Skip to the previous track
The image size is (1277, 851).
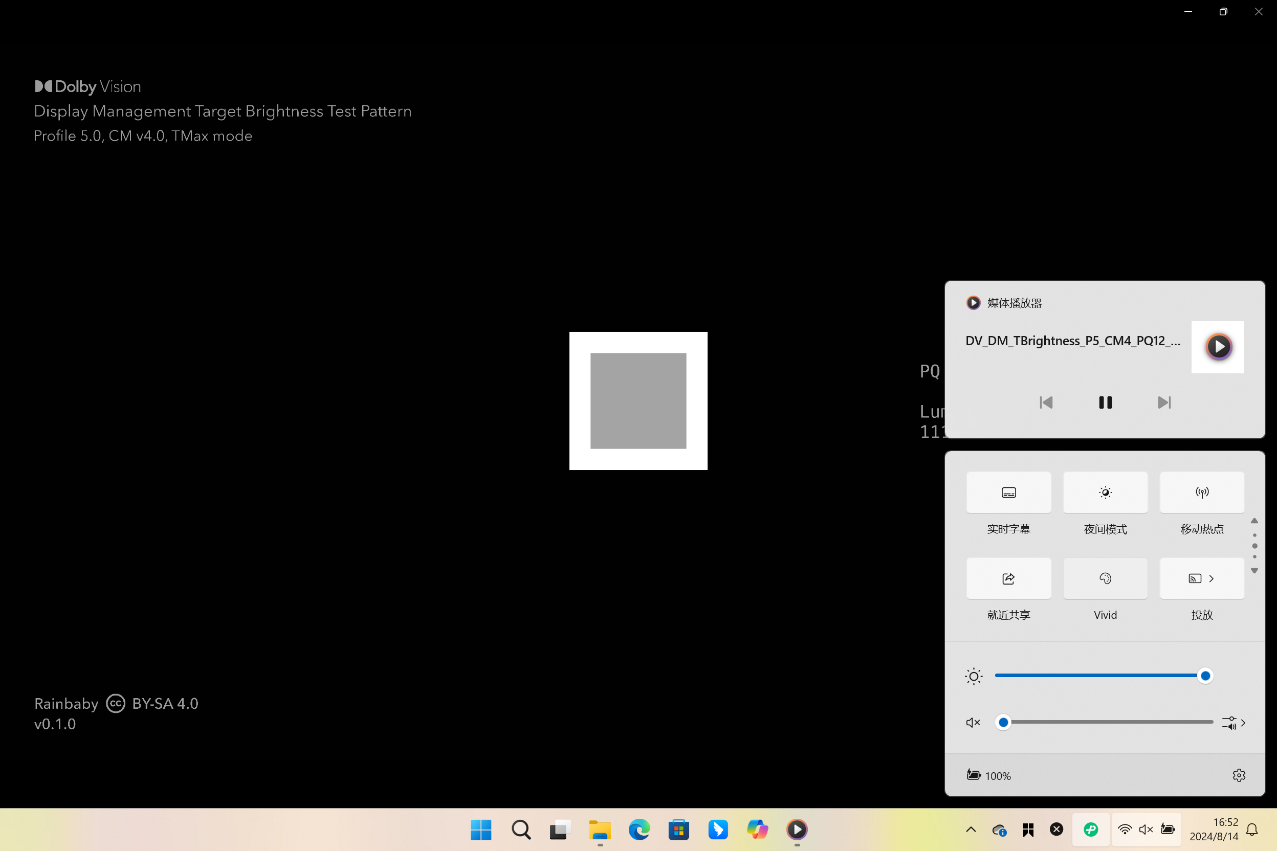point(1046,402)
